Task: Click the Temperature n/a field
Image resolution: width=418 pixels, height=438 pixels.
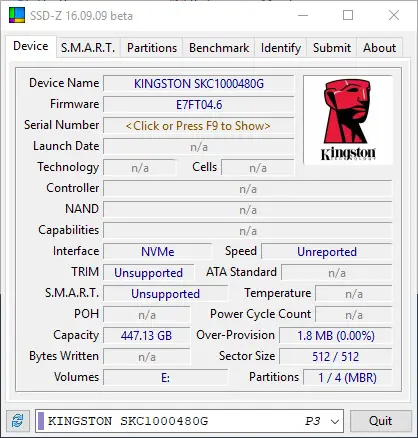Action: [354, 294]
